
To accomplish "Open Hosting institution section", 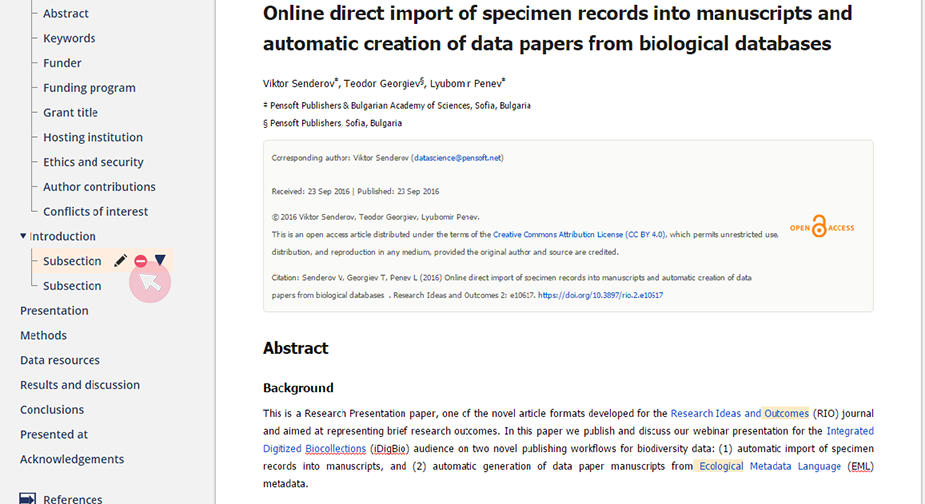I will (93, 137).
